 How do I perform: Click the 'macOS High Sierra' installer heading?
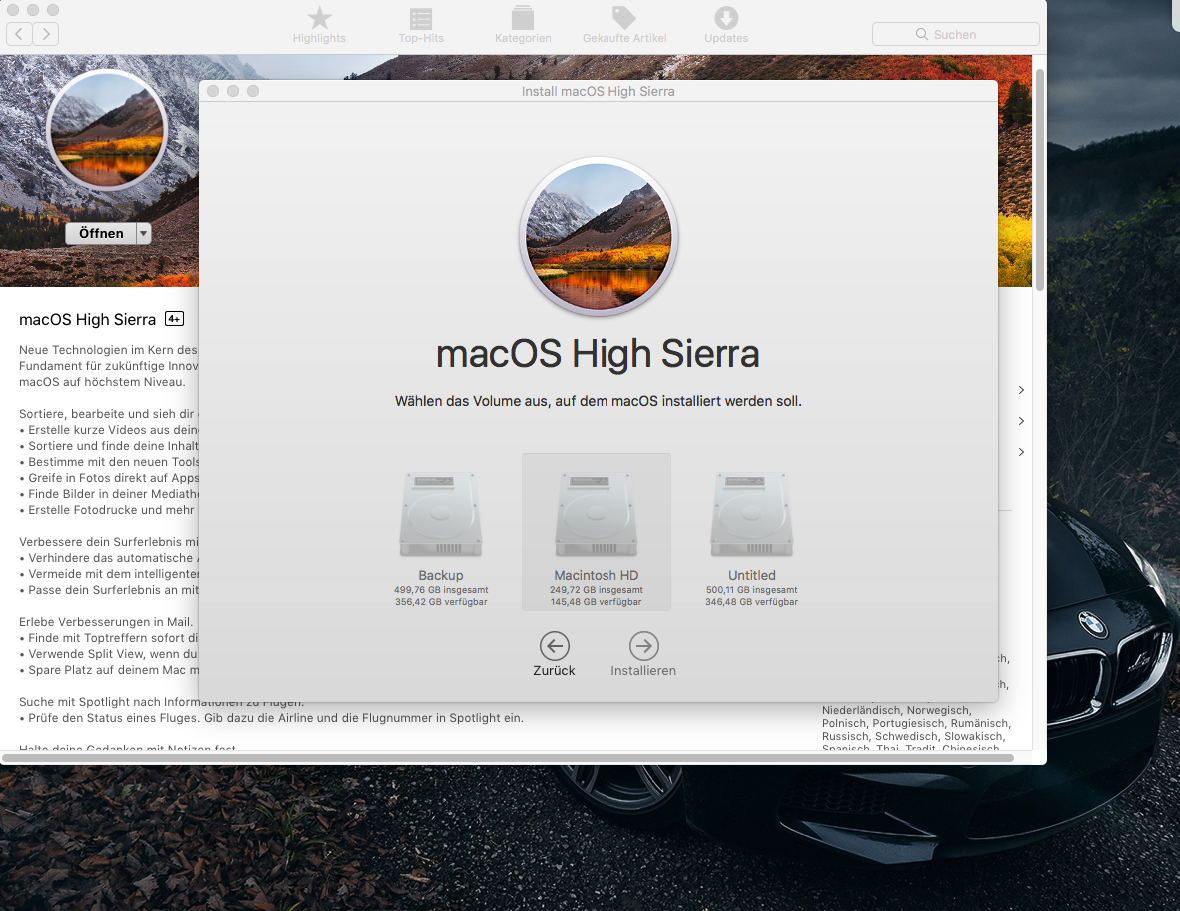(x=598, y=354)
